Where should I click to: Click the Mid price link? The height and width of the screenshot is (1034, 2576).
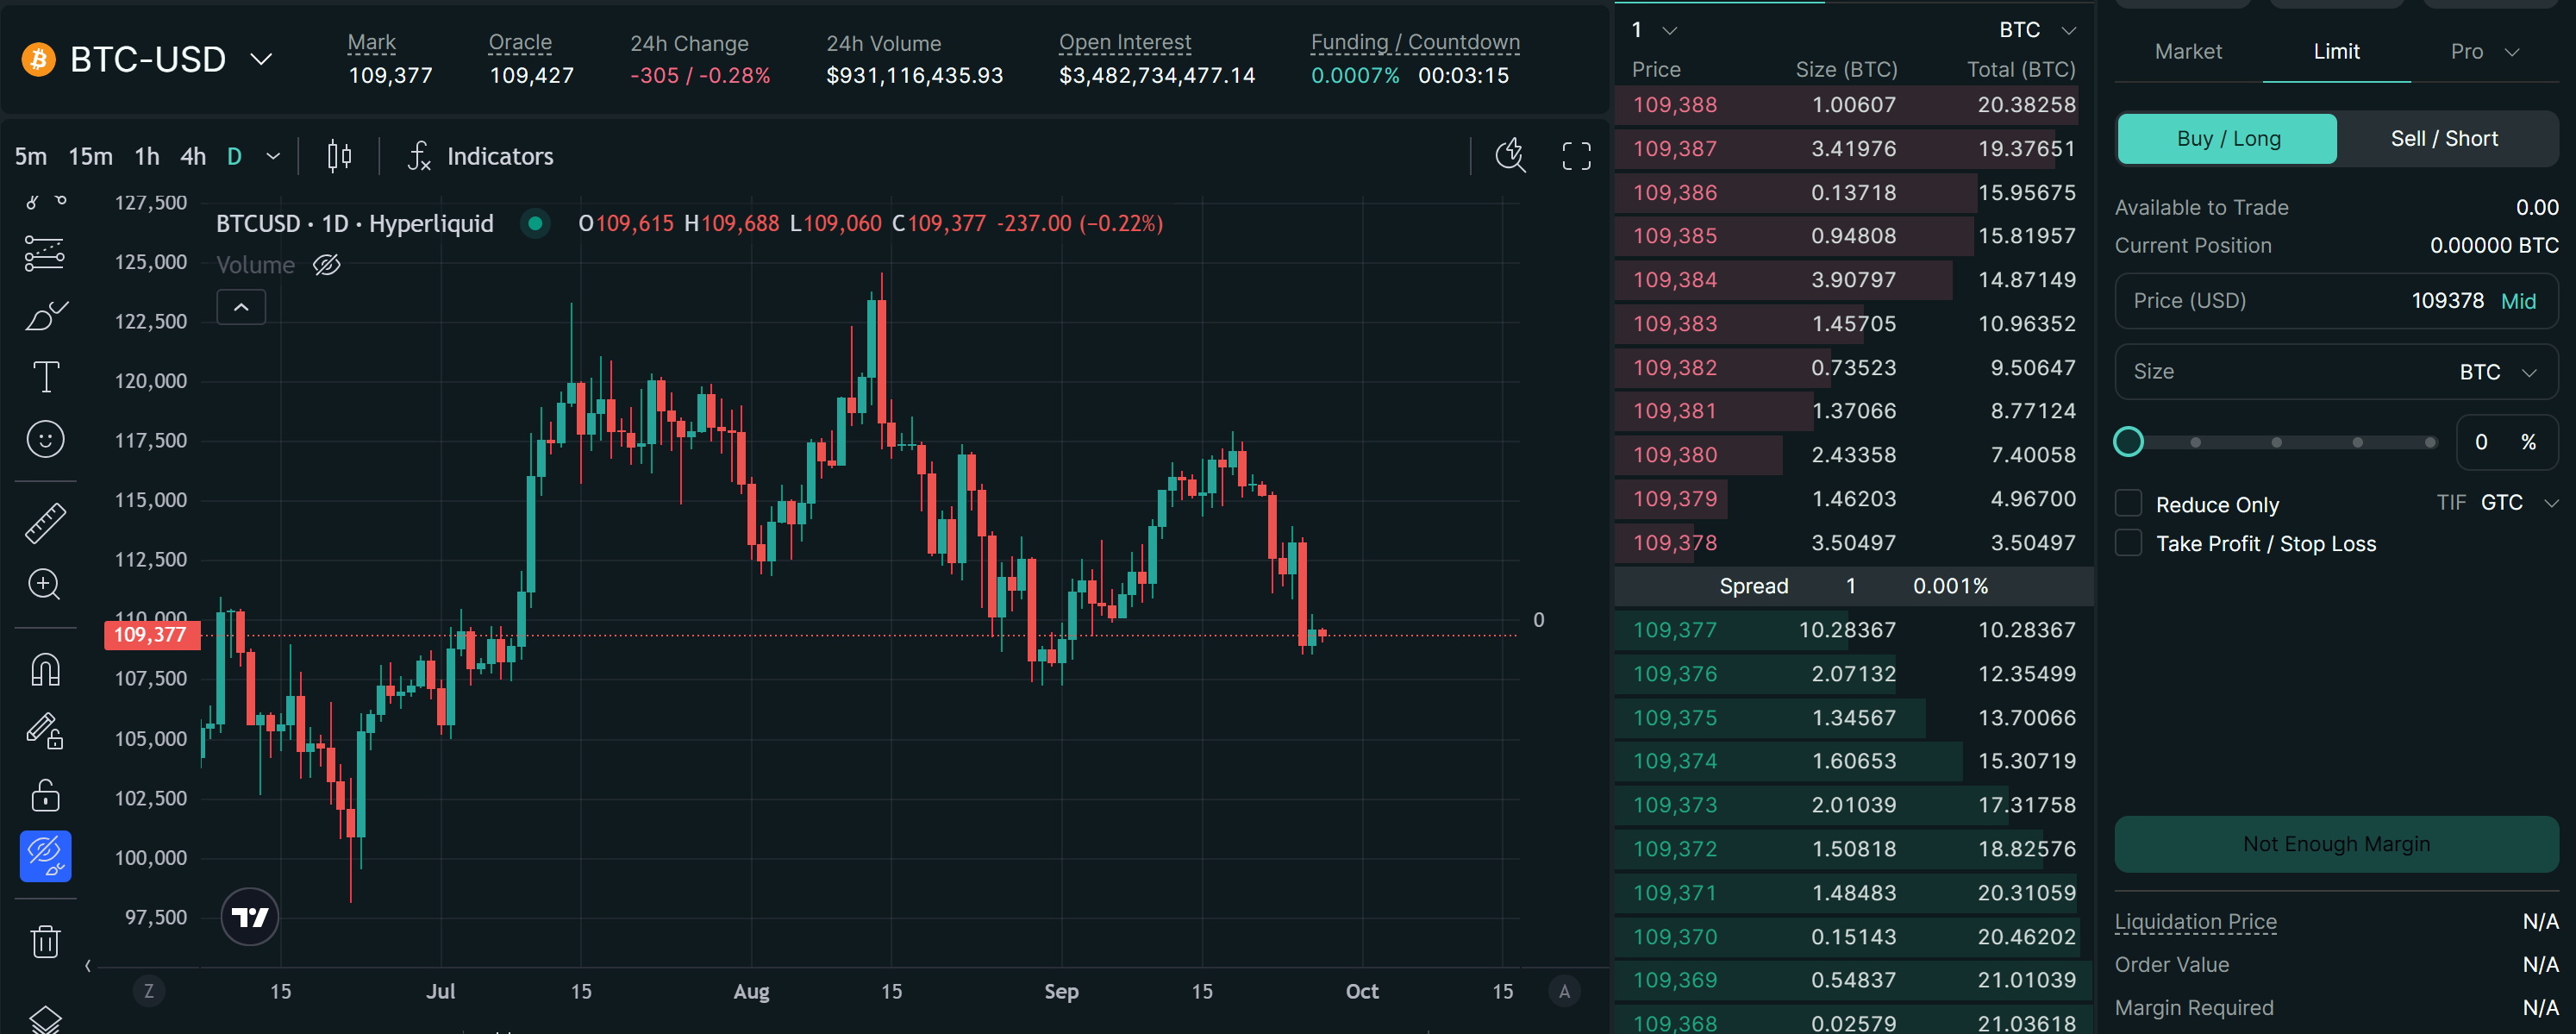[2517, 301]
